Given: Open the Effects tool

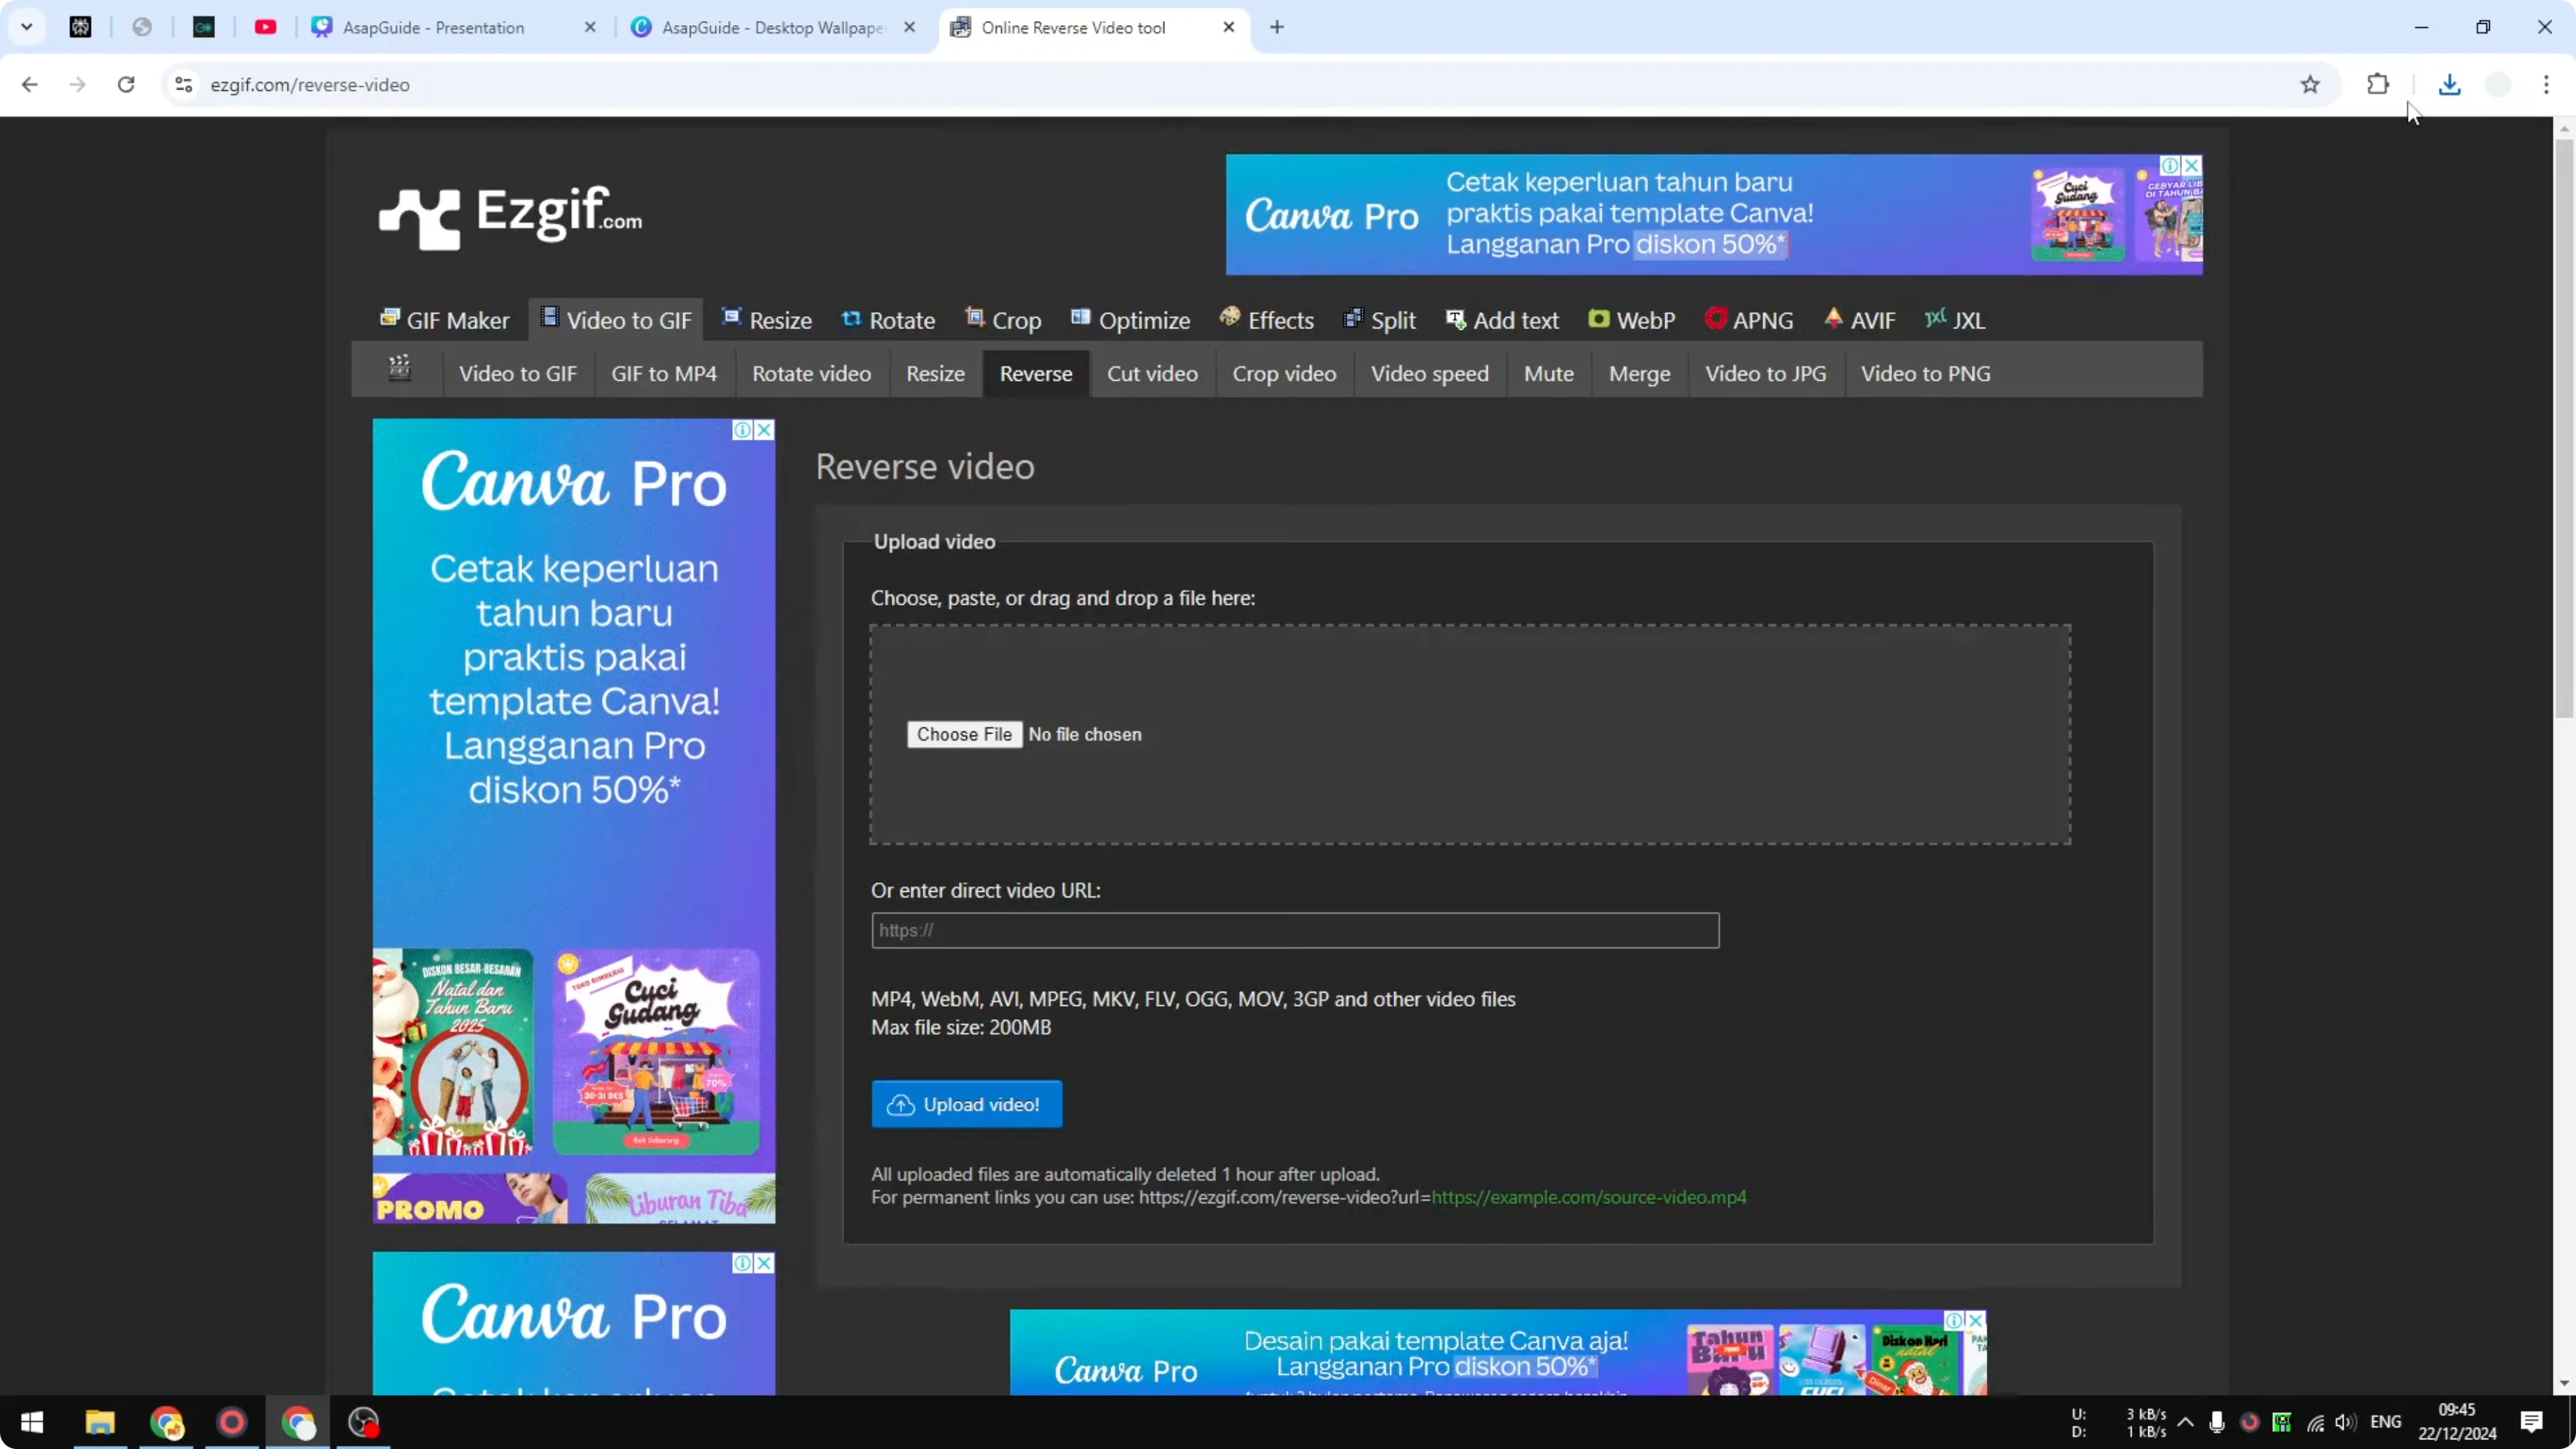Looking at the screenshot, I should pos(1266,319).
